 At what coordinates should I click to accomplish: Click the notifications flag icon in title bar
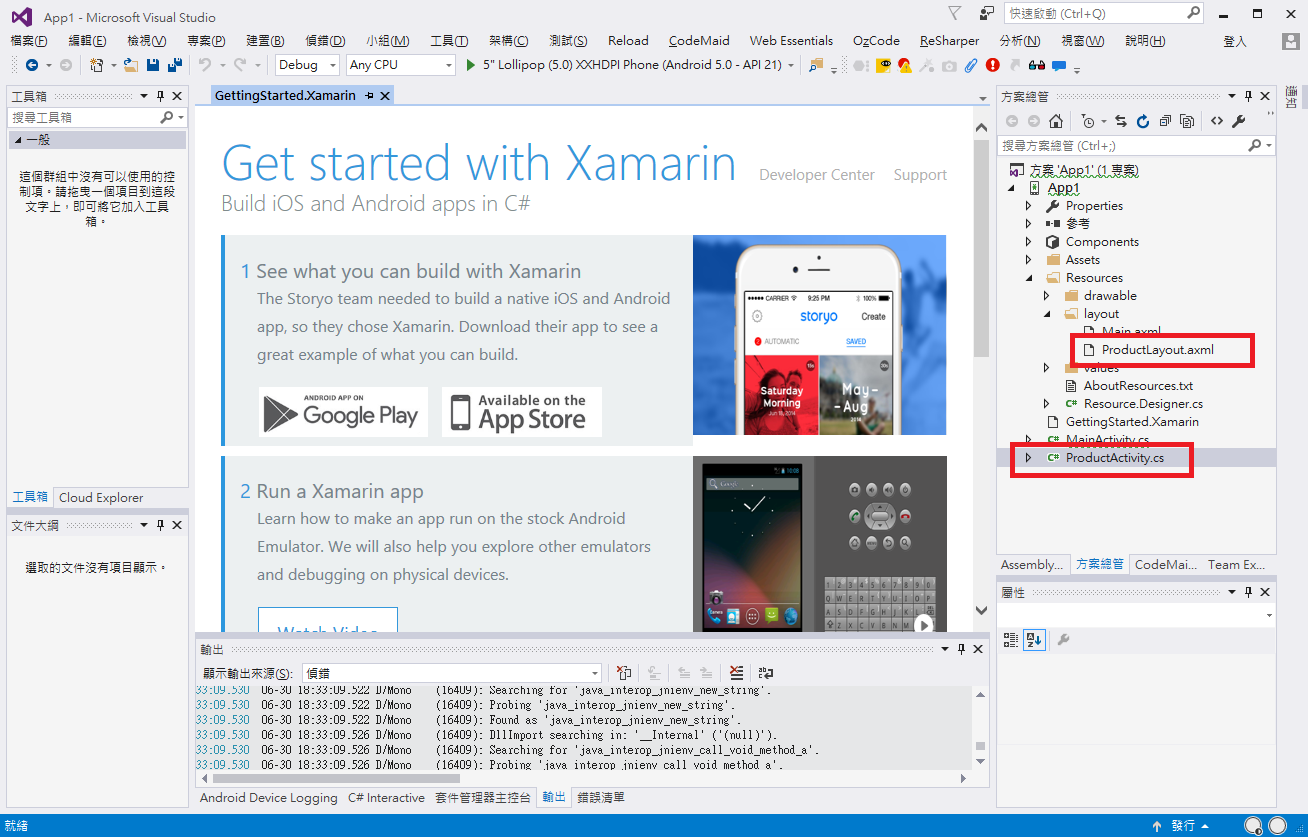(954, 13)
